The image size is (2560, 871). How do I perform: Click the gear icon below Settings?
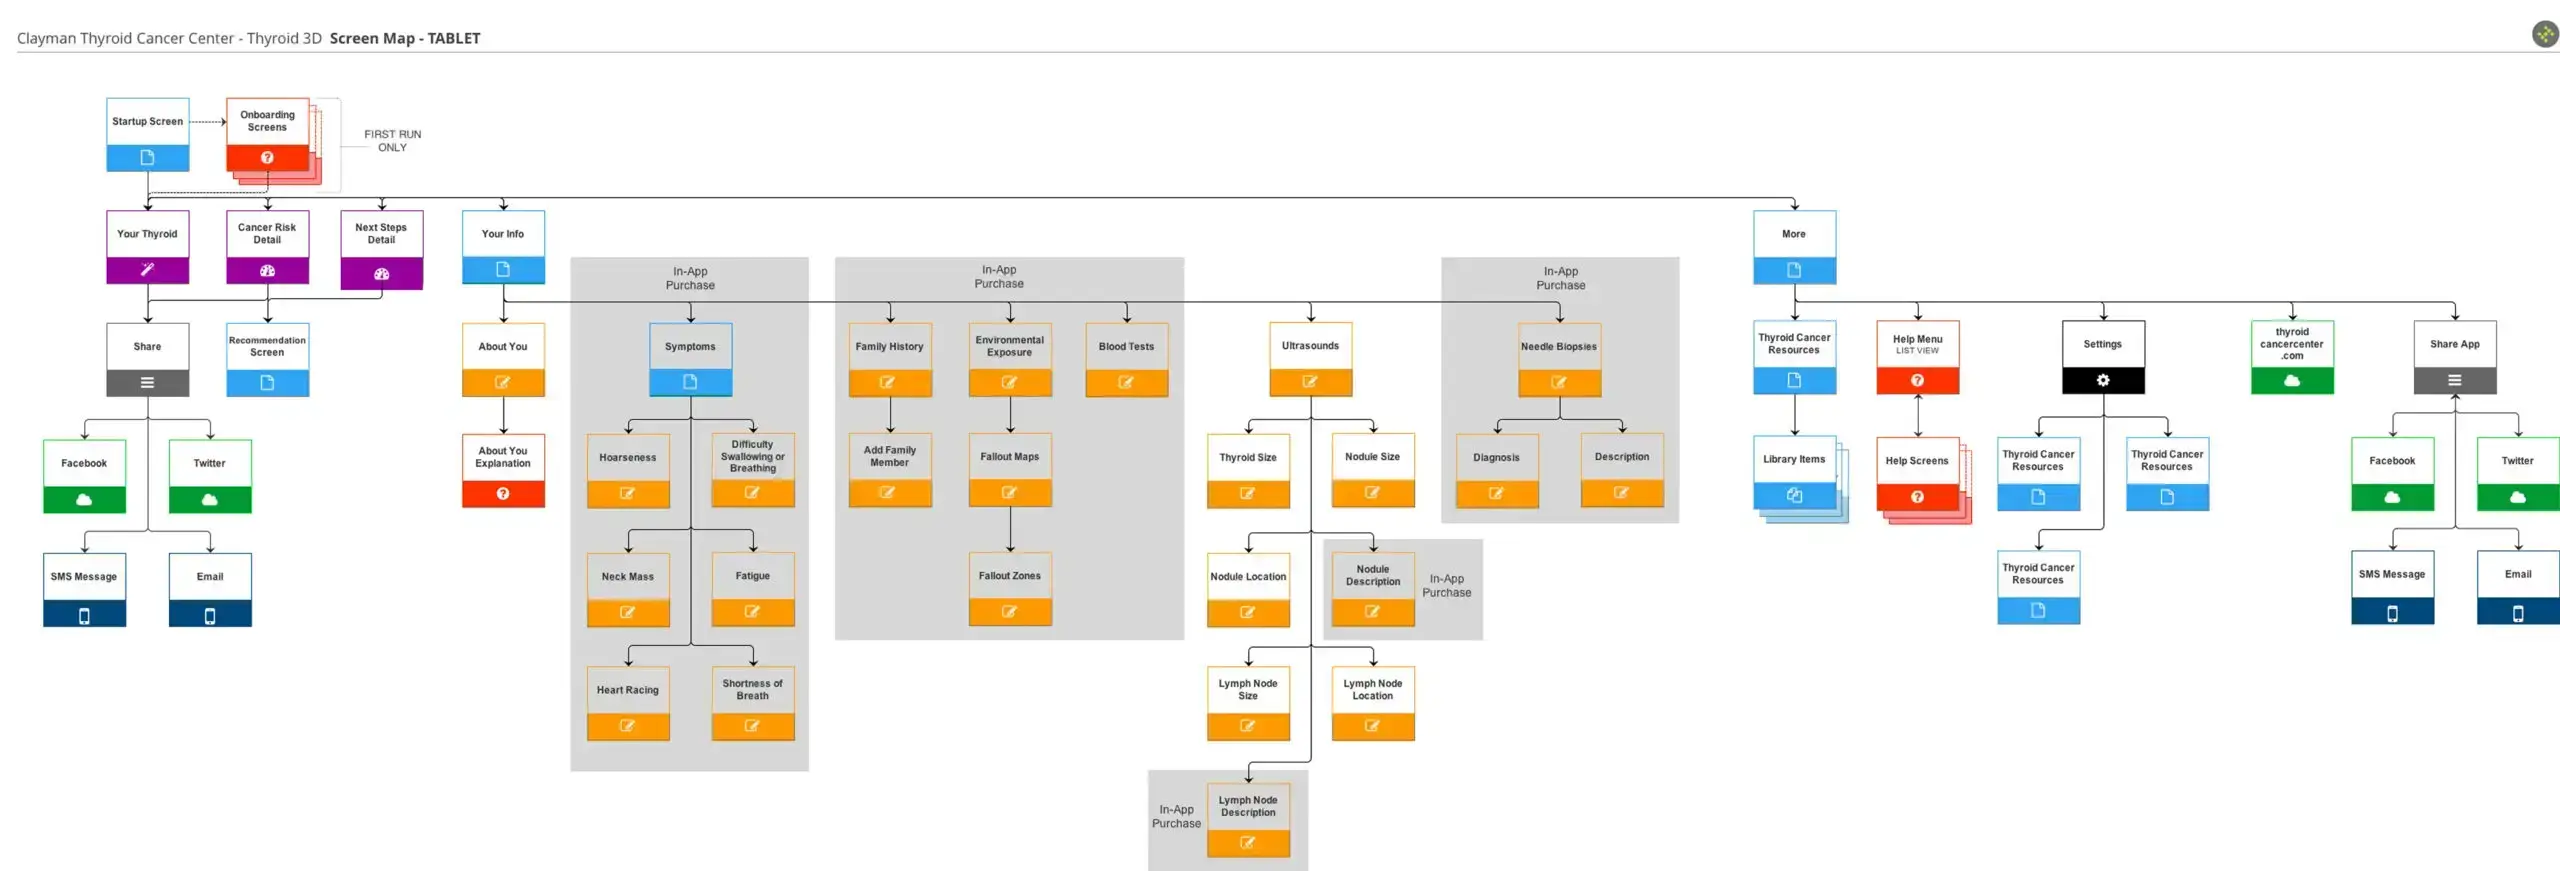pyautogui.click(x=2102, y=380)
